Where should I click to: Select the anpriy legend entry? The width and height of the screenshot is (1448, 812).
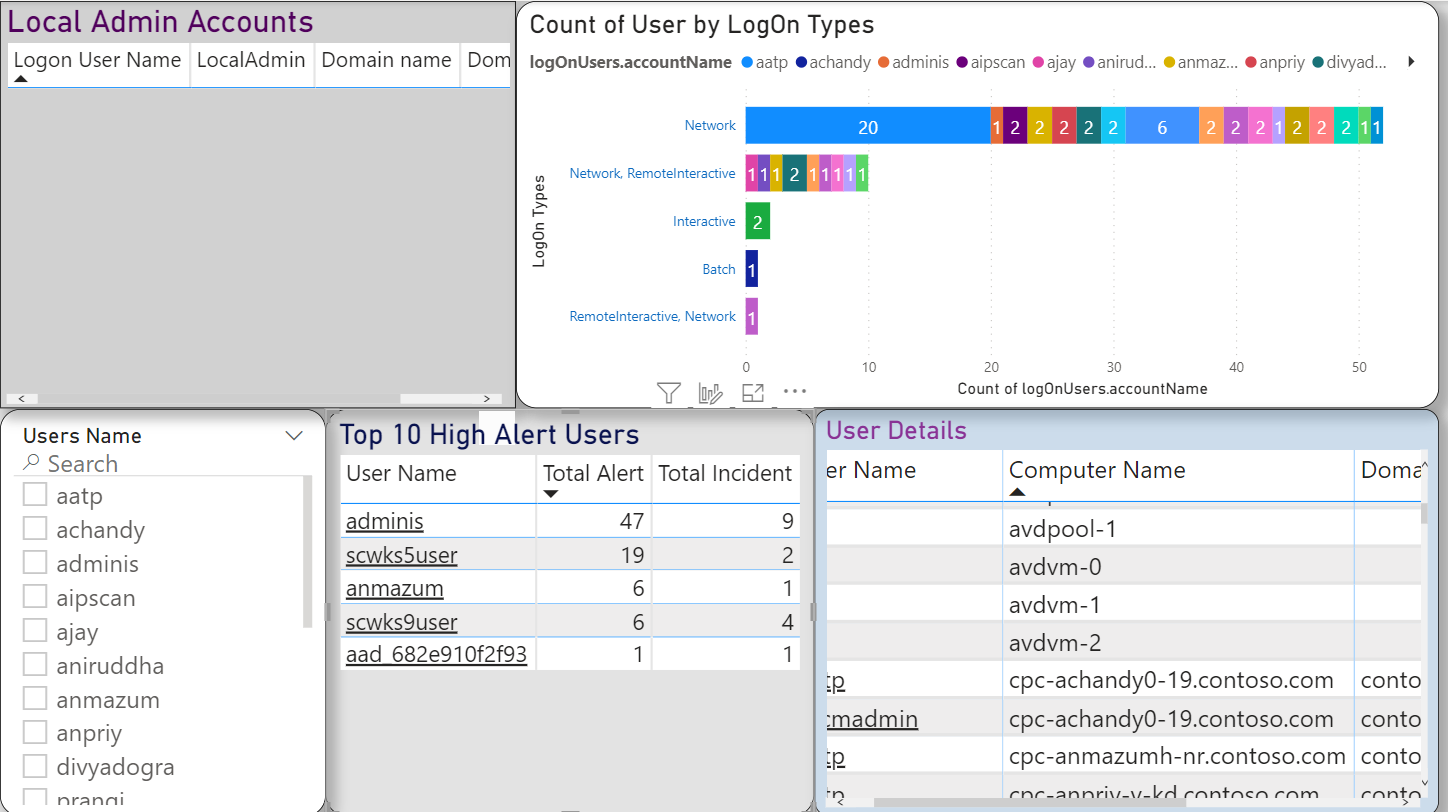(1275, 62)
